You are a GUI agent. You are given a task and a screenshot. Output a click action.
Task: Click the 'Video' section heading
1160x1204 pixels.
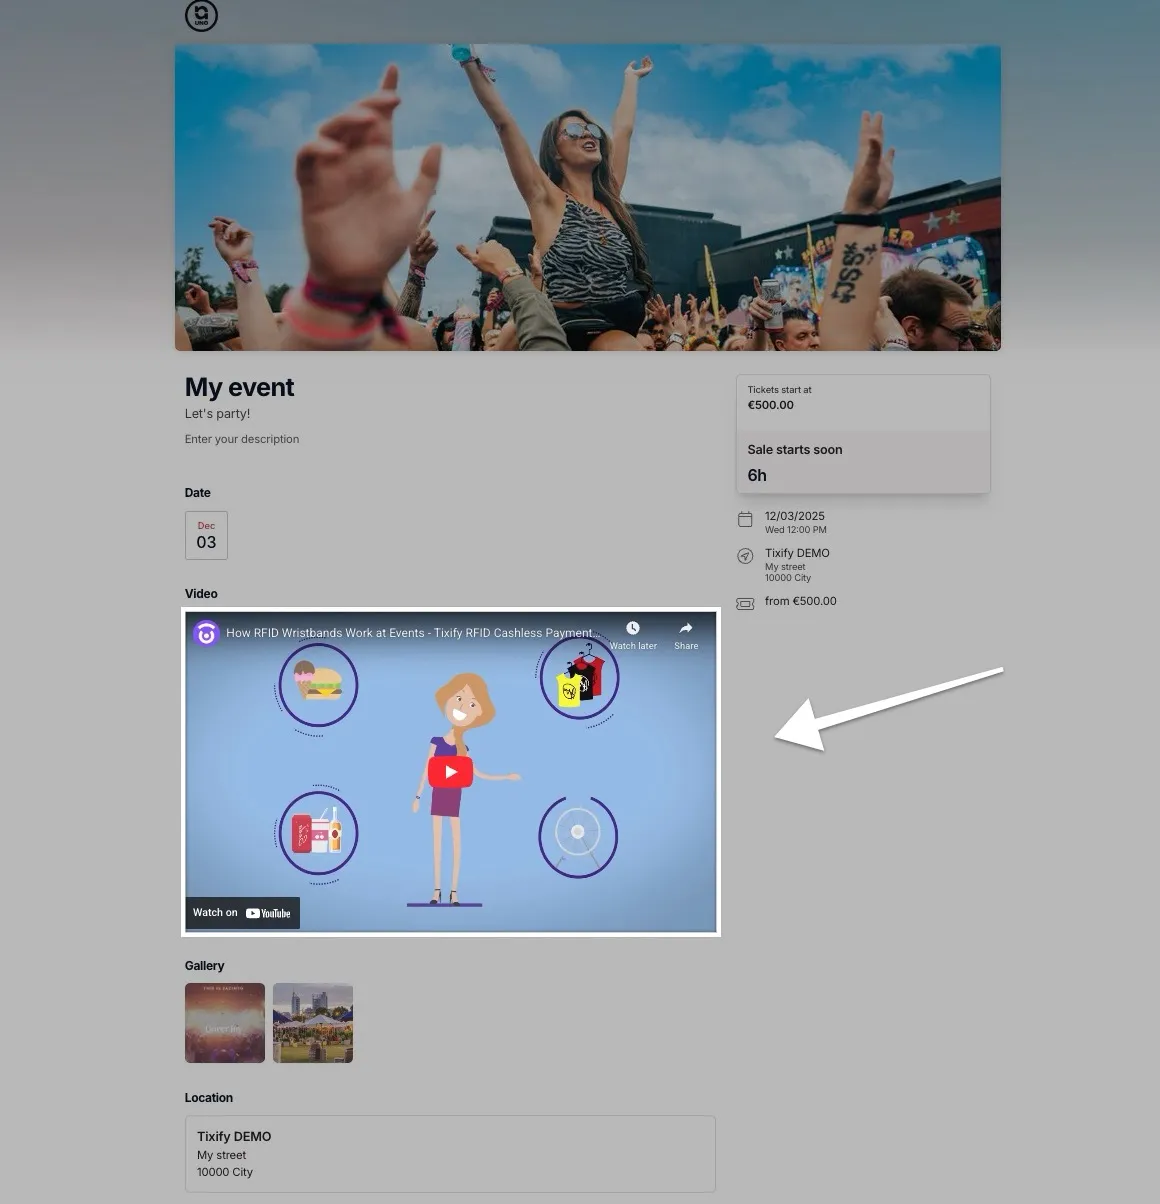click(x=201, y=594)
